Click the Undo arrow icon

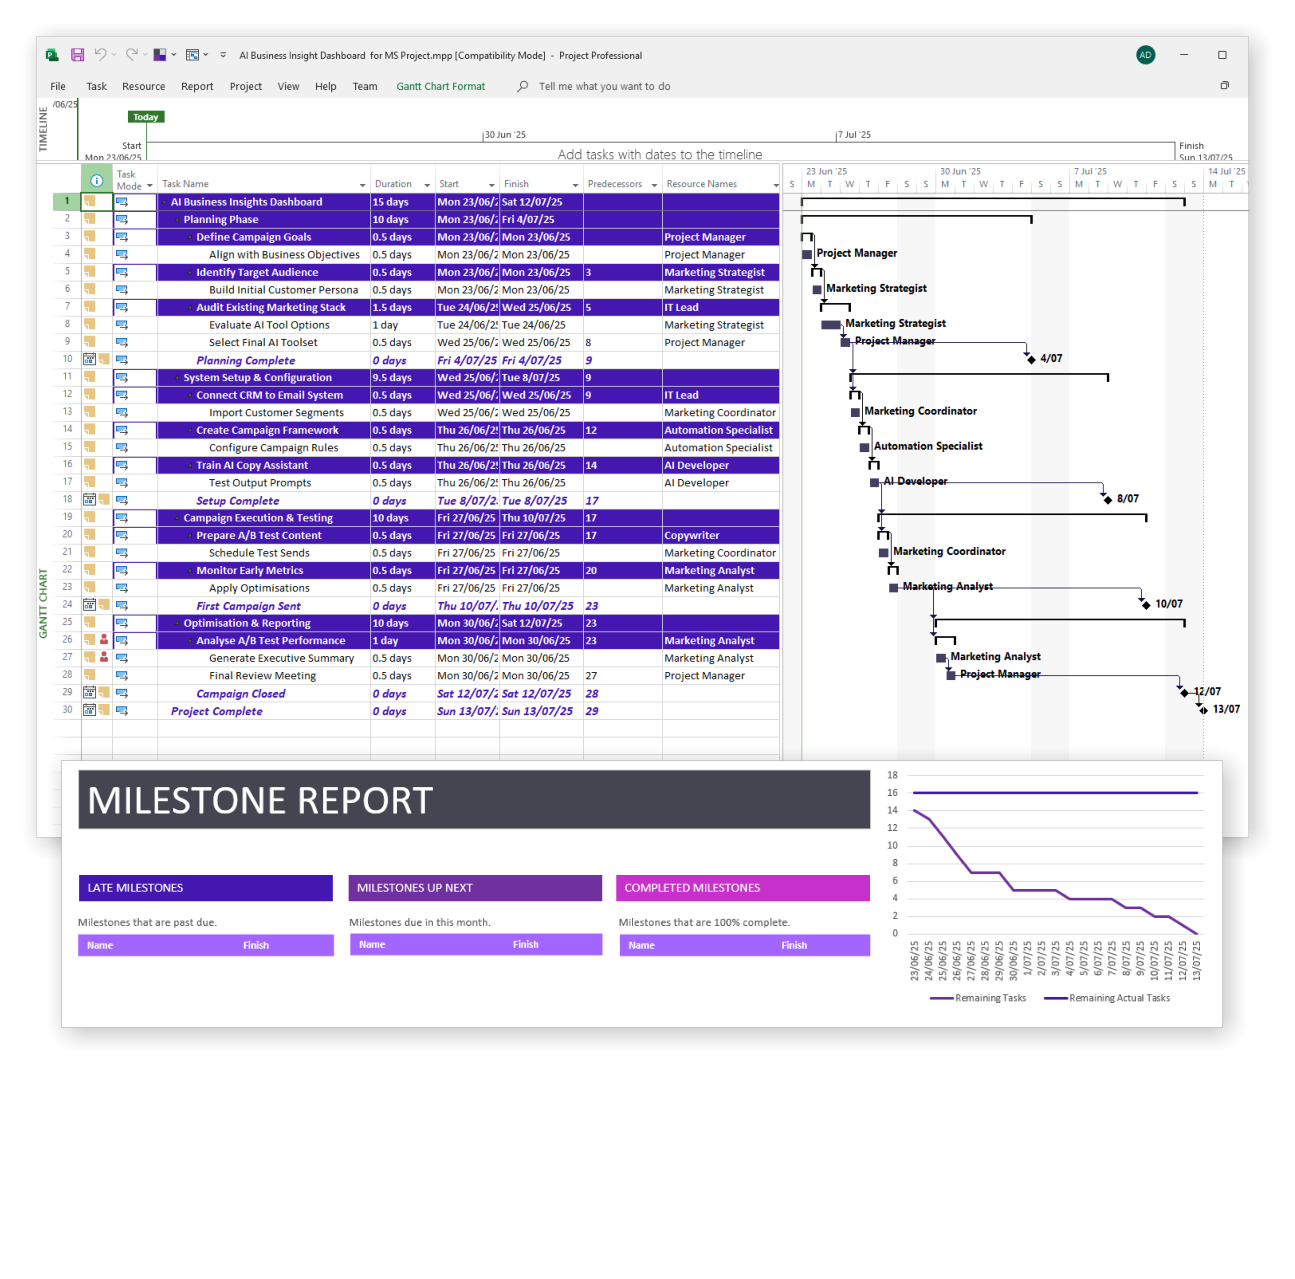coord(100,55)
